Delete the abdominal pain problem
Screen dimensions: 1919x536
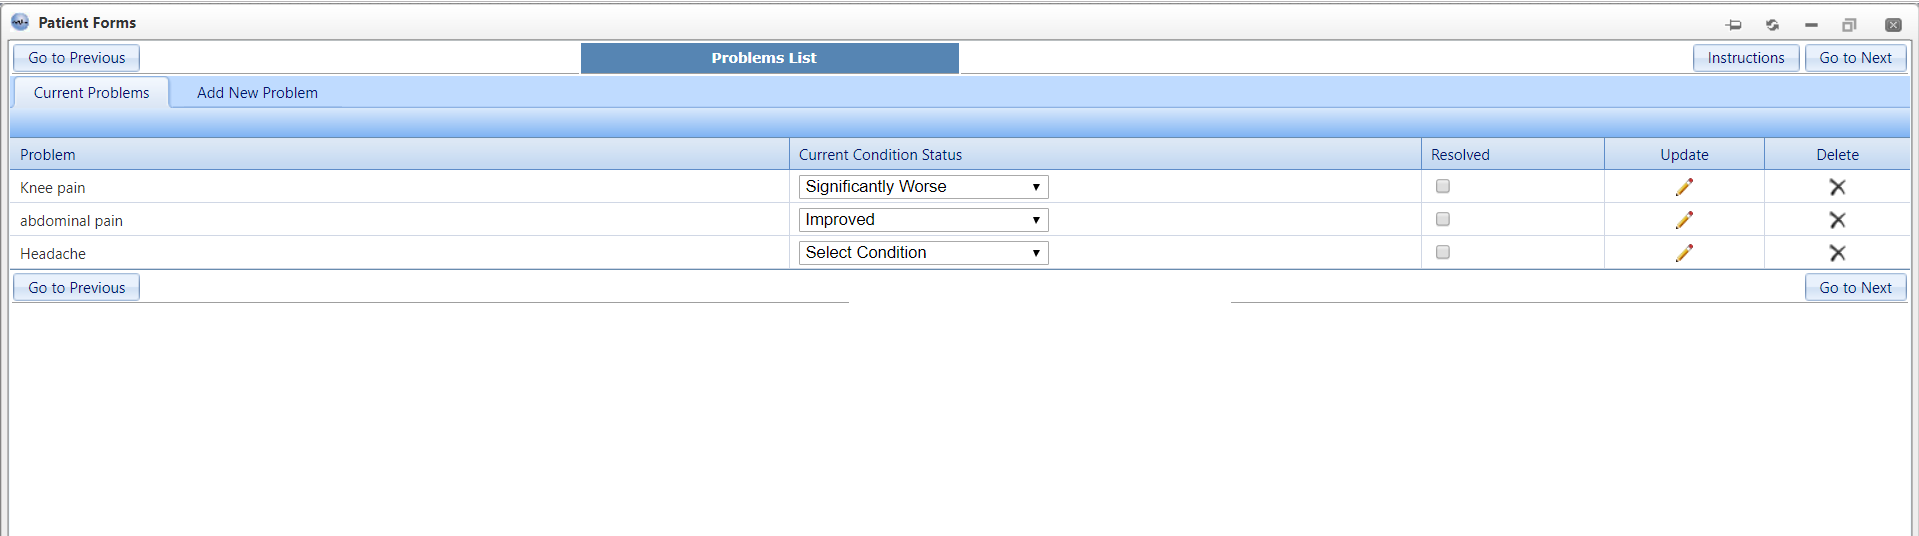(1837, 220)
